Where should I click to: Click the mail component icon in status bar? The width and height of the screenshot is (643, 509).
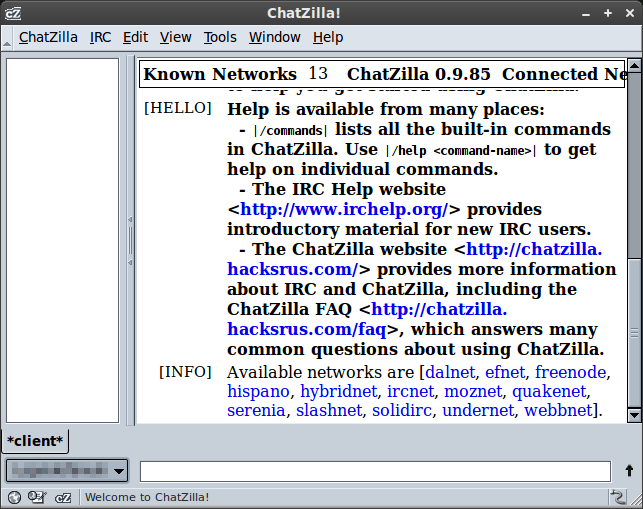37,498
